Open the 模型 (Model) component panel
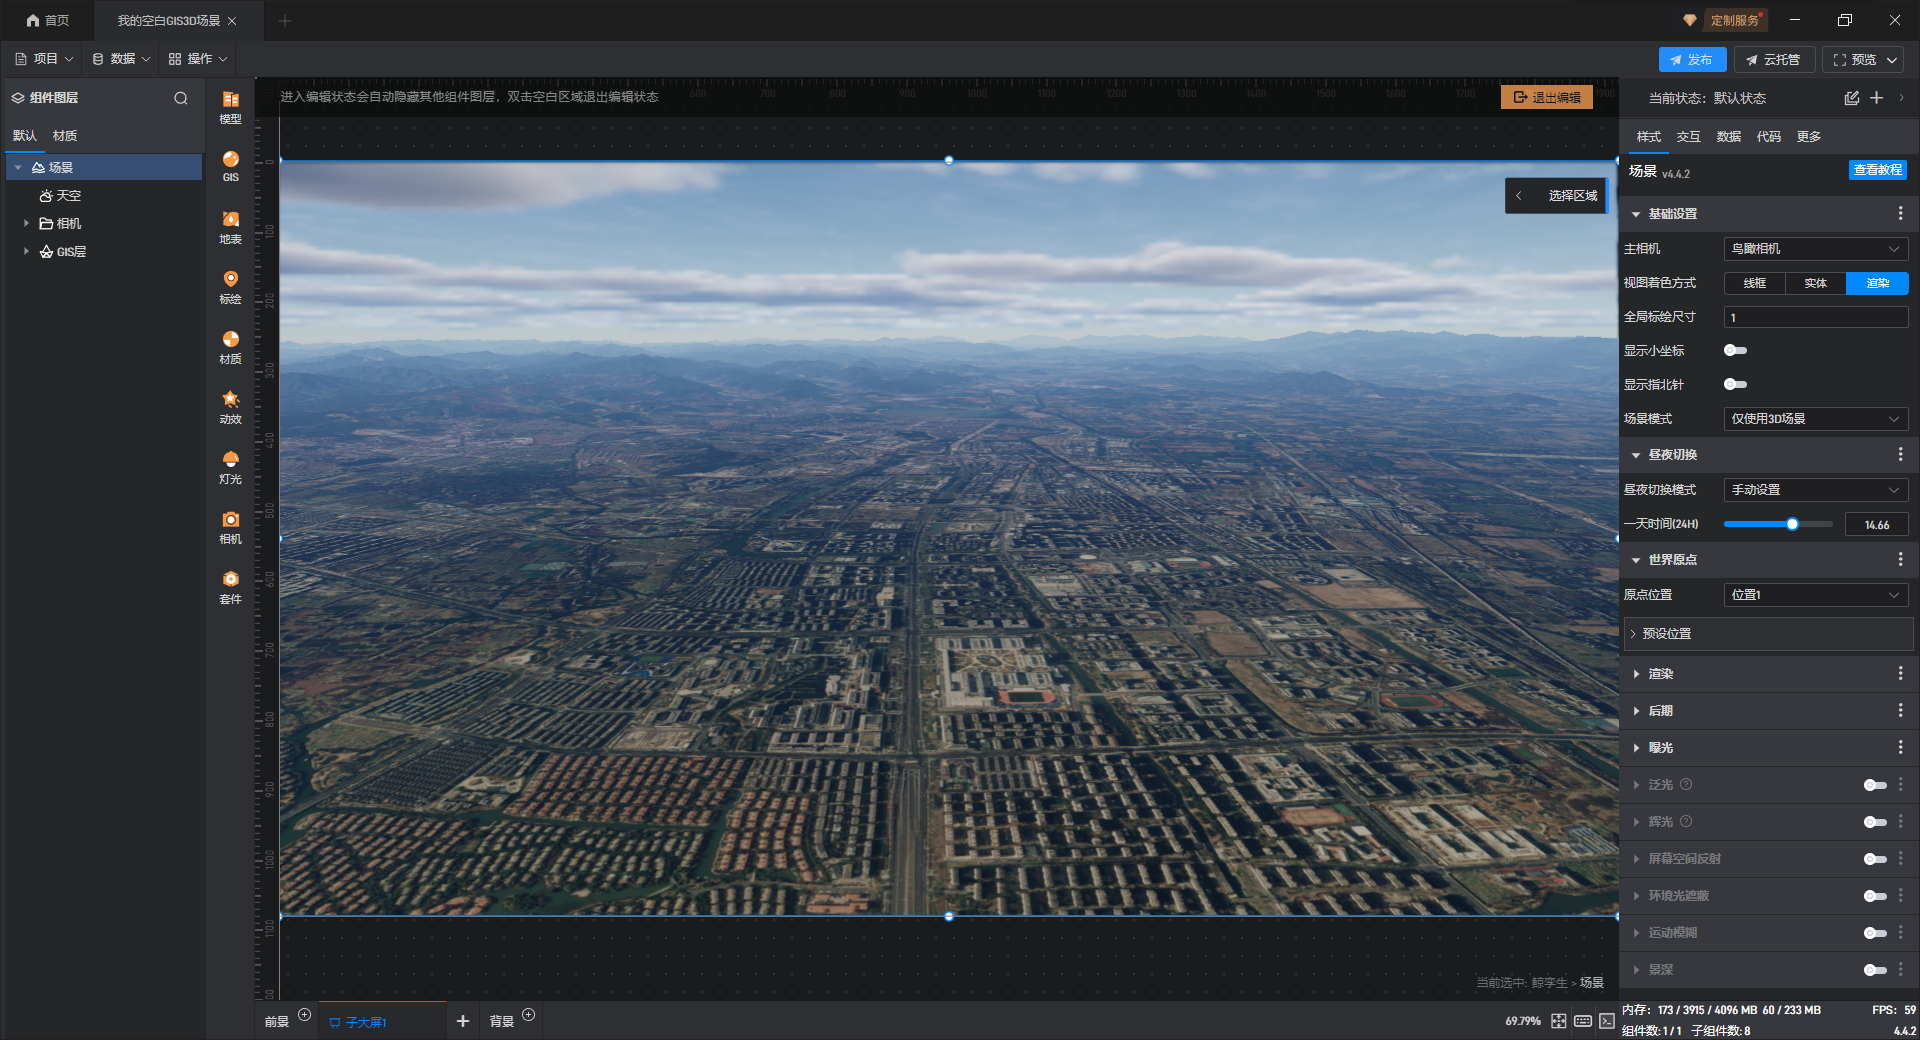The image size is (1920, 1040). click(230, 106)
